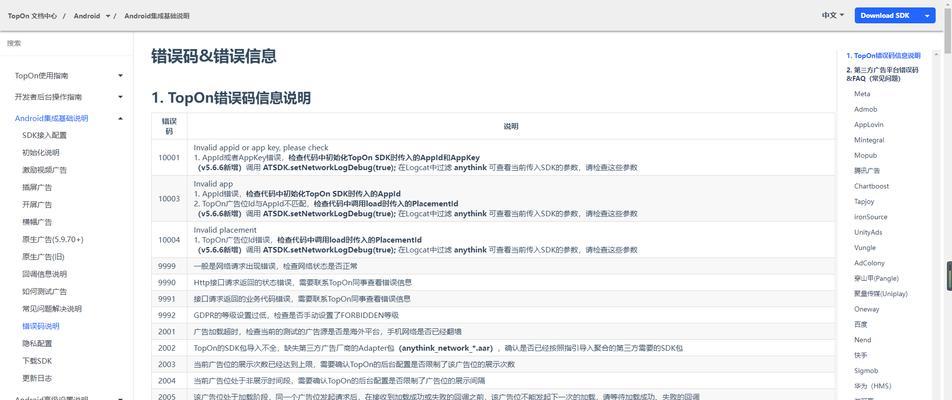Click error code 9999 cell
The height and width of the screenshot is (400, 952).
169,266
